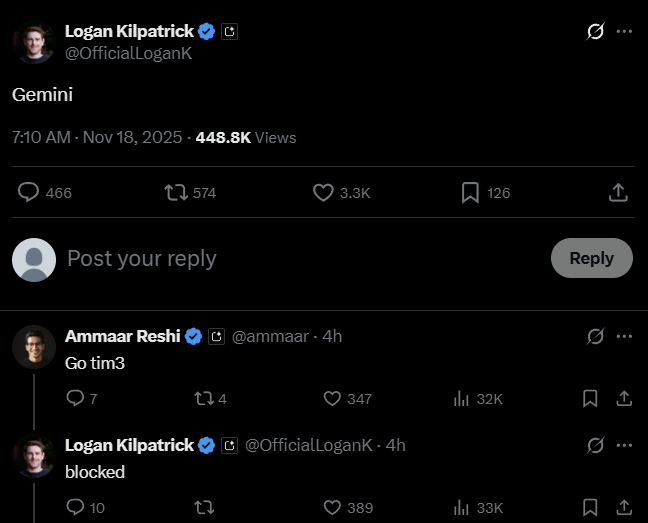Open more options on Ammaar's reply
Viewport: 648px width, 523px height.
624,336
